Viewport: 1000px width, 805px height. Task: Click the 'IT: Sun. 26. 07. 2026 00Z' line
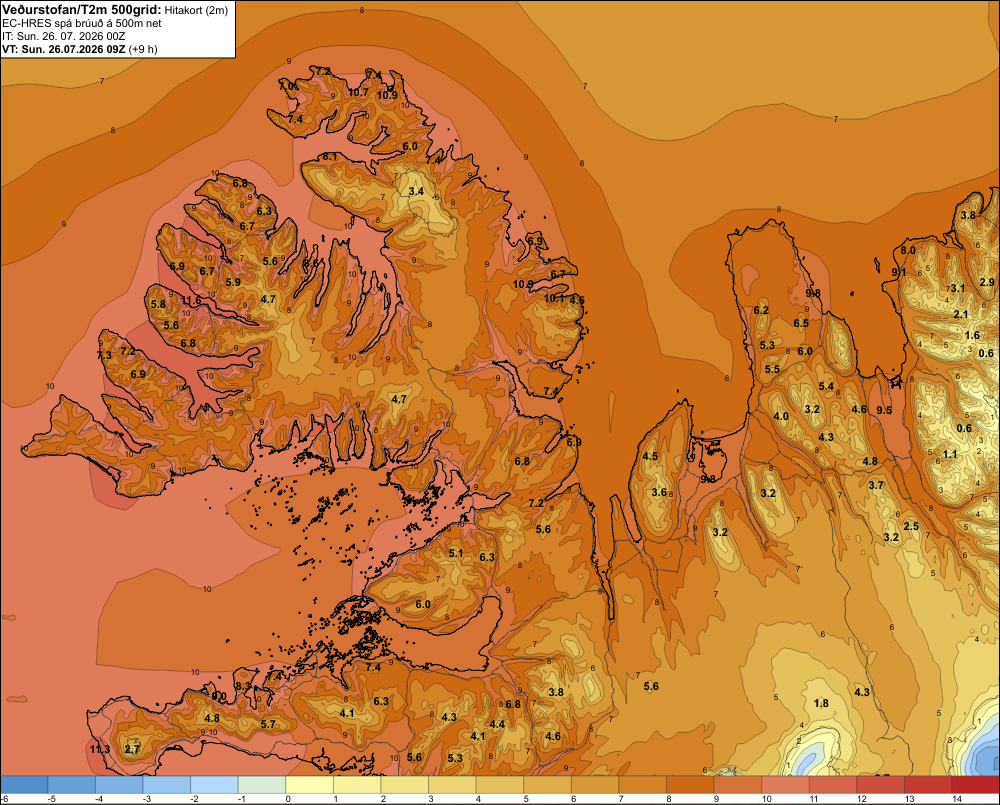pos(64,36)
